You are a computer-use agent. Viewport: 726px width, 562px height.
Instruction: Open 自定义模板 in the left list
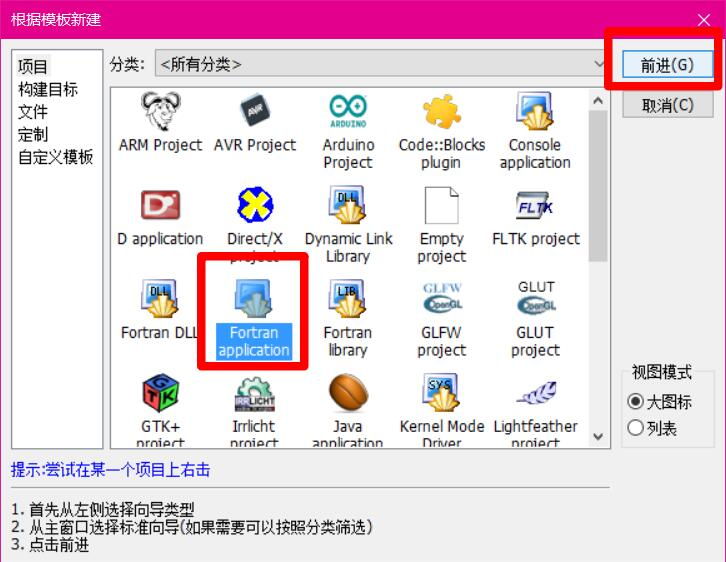click(56, 157)
